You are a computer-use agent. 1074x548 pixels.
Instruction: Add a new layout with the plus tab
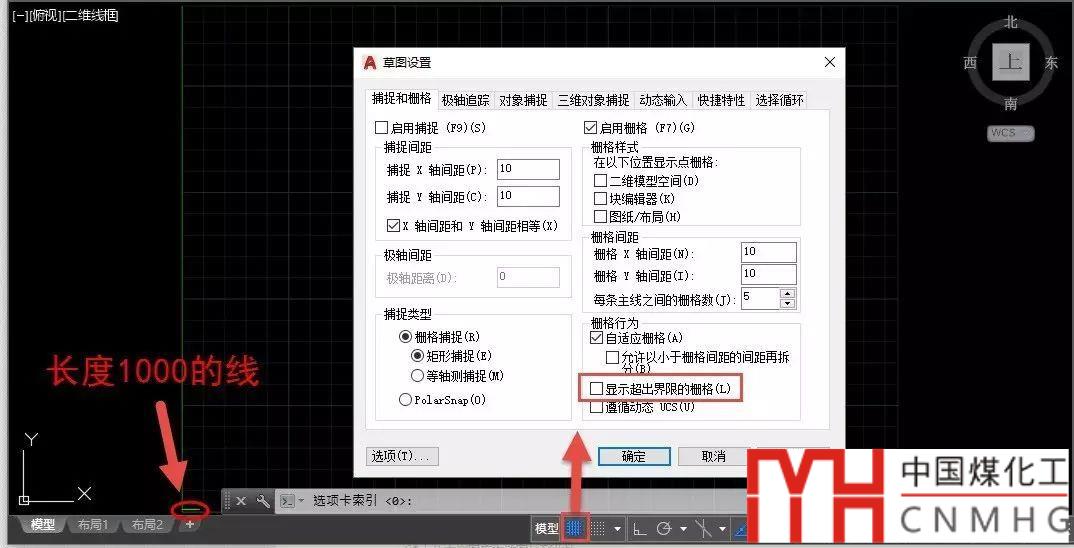190,525
